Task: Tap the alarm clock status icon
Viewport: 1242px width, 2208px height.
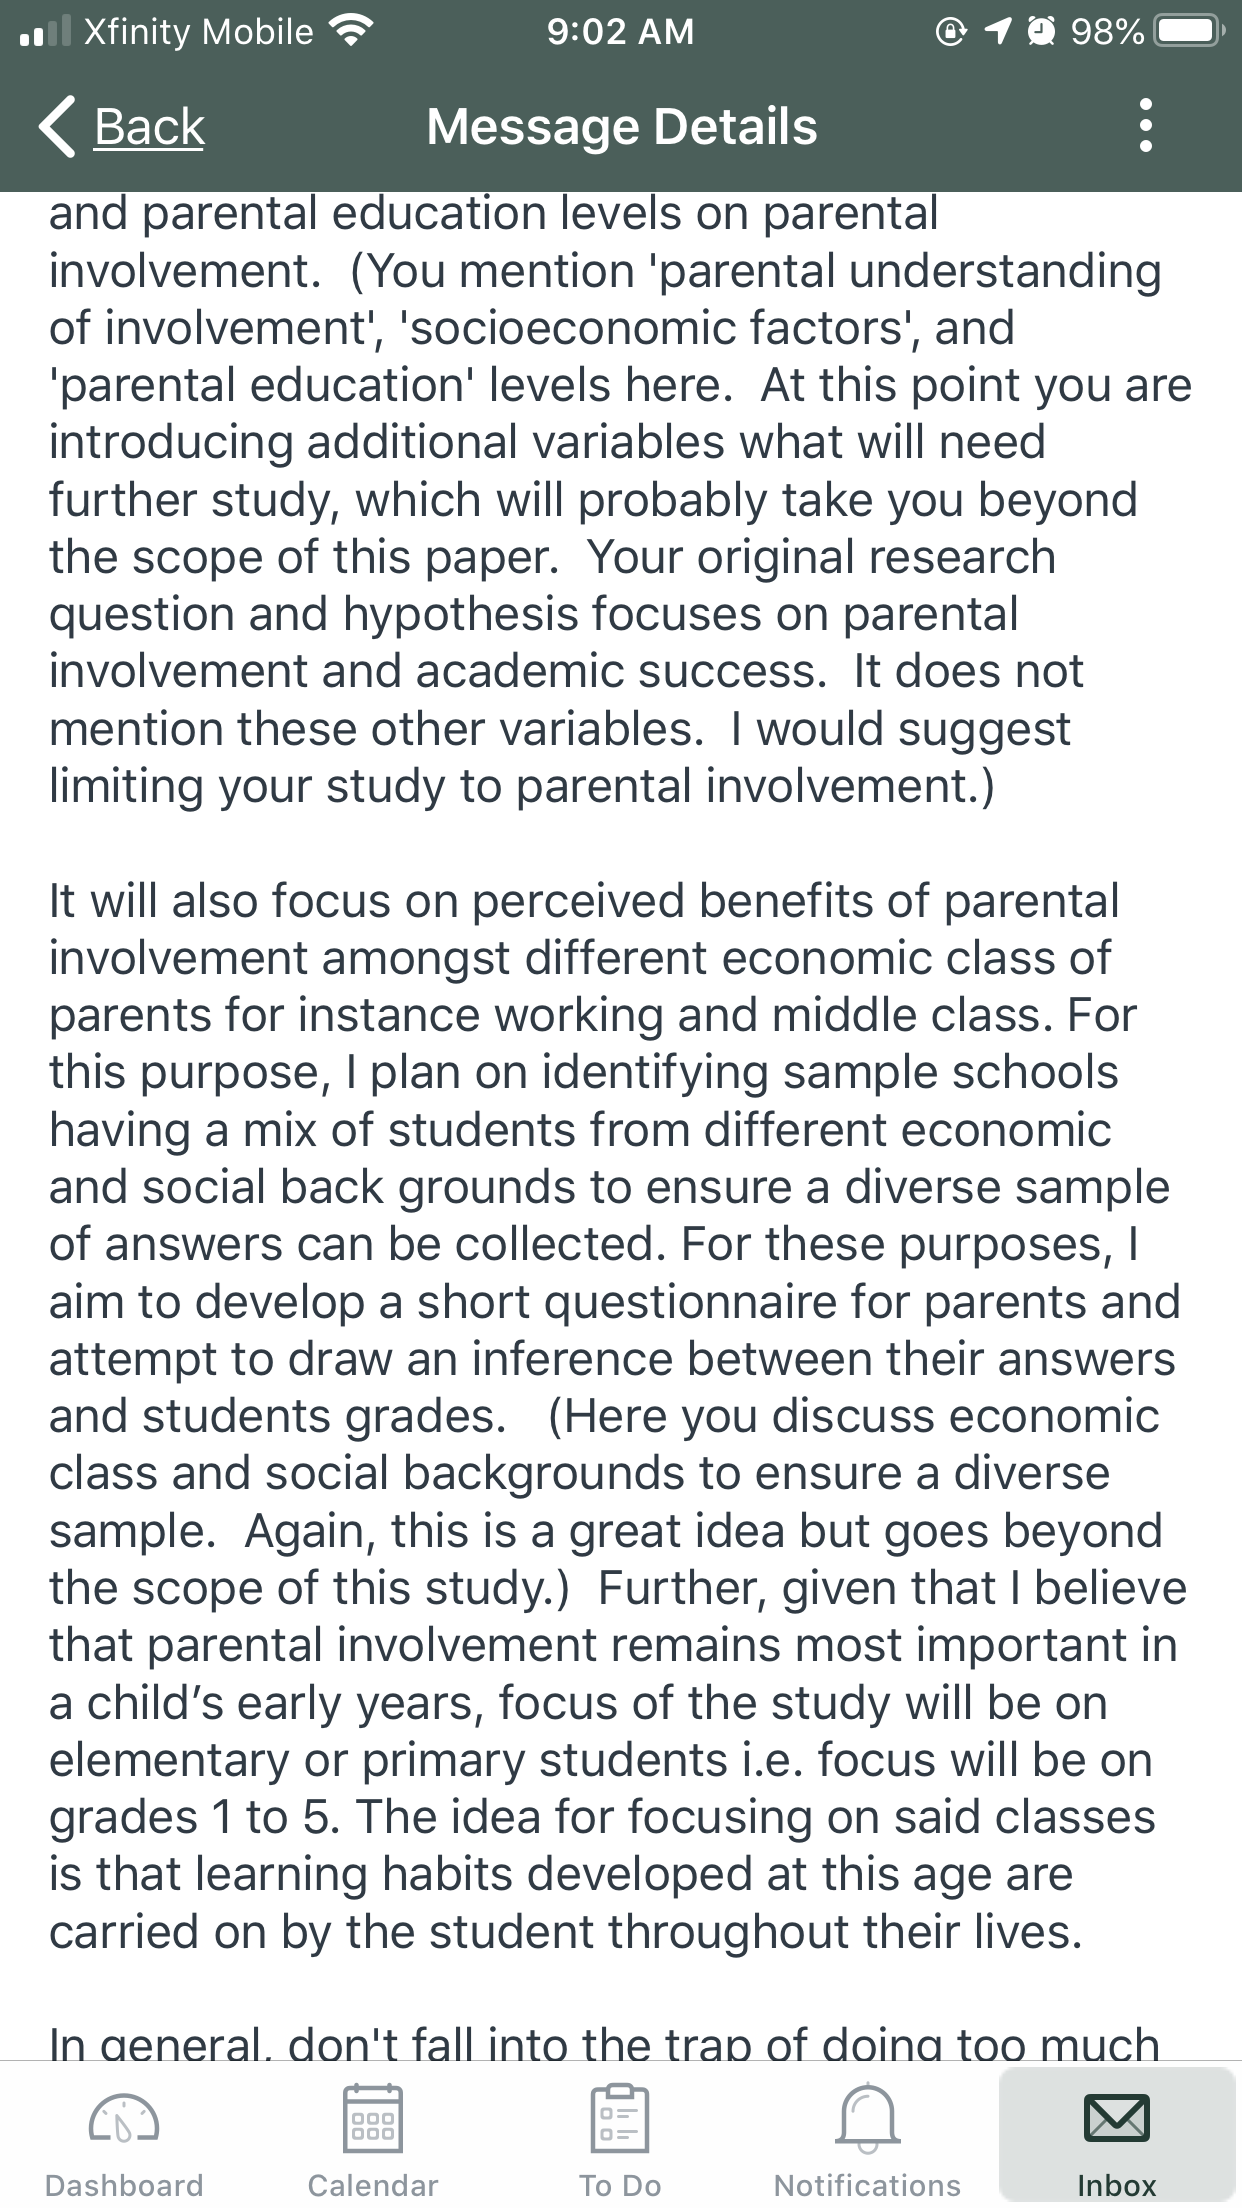Action: pos(1041,32)
